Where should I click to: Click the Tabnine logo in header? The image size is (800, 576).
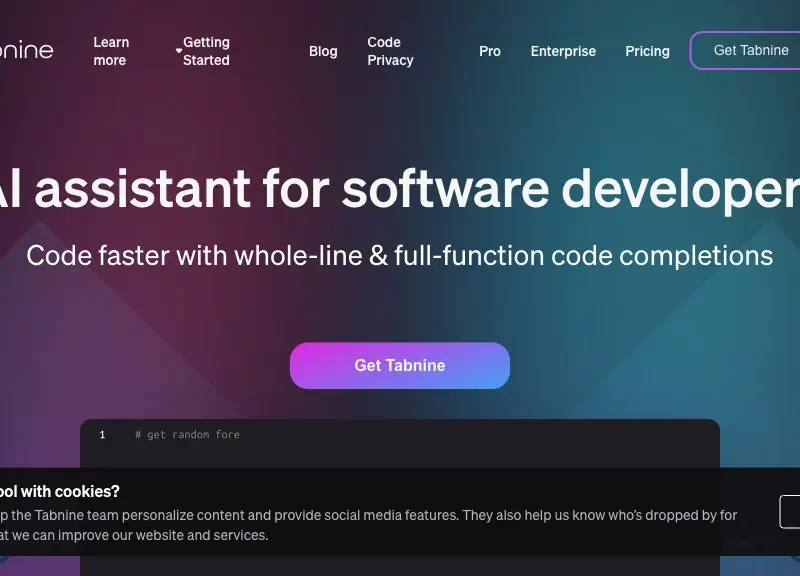tap(26, 51)
